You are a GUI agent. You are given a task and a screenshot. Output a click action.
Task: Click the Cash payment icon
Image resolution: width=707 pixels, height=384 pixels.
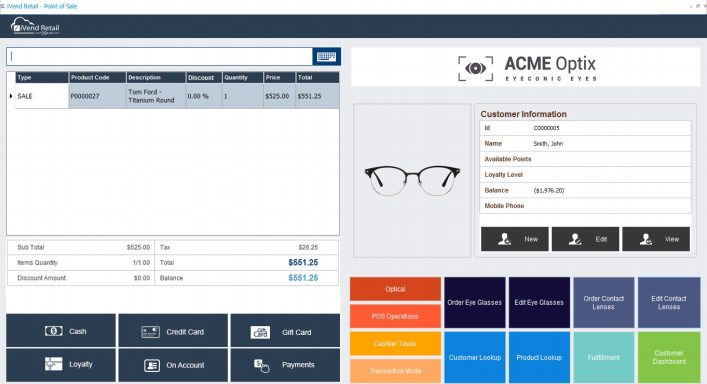click(x=54, y=331)
